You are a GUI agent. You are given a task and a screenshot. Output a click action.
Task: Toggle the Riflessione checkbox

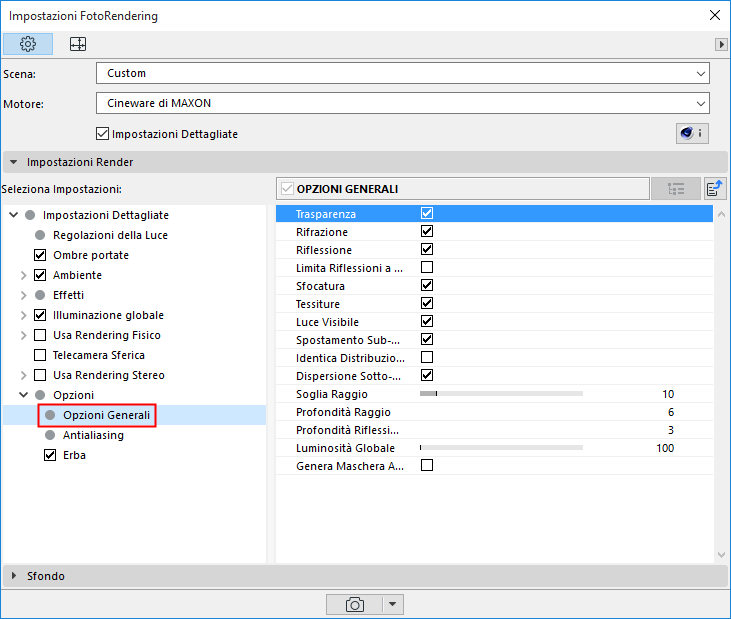pos(427,249)
